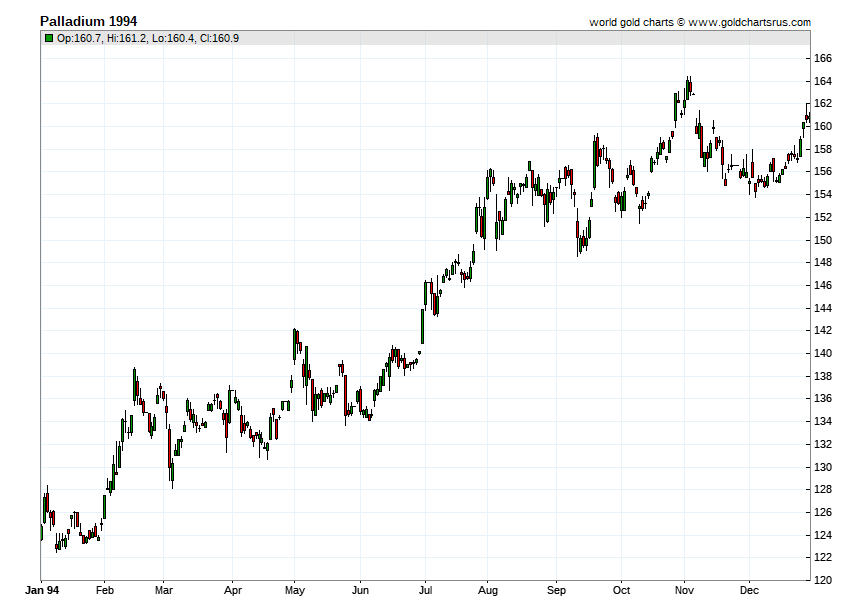The height and width of the screenshot is (616, 850).
Task: Click the 134 price axis label
Action: point(823,421)
